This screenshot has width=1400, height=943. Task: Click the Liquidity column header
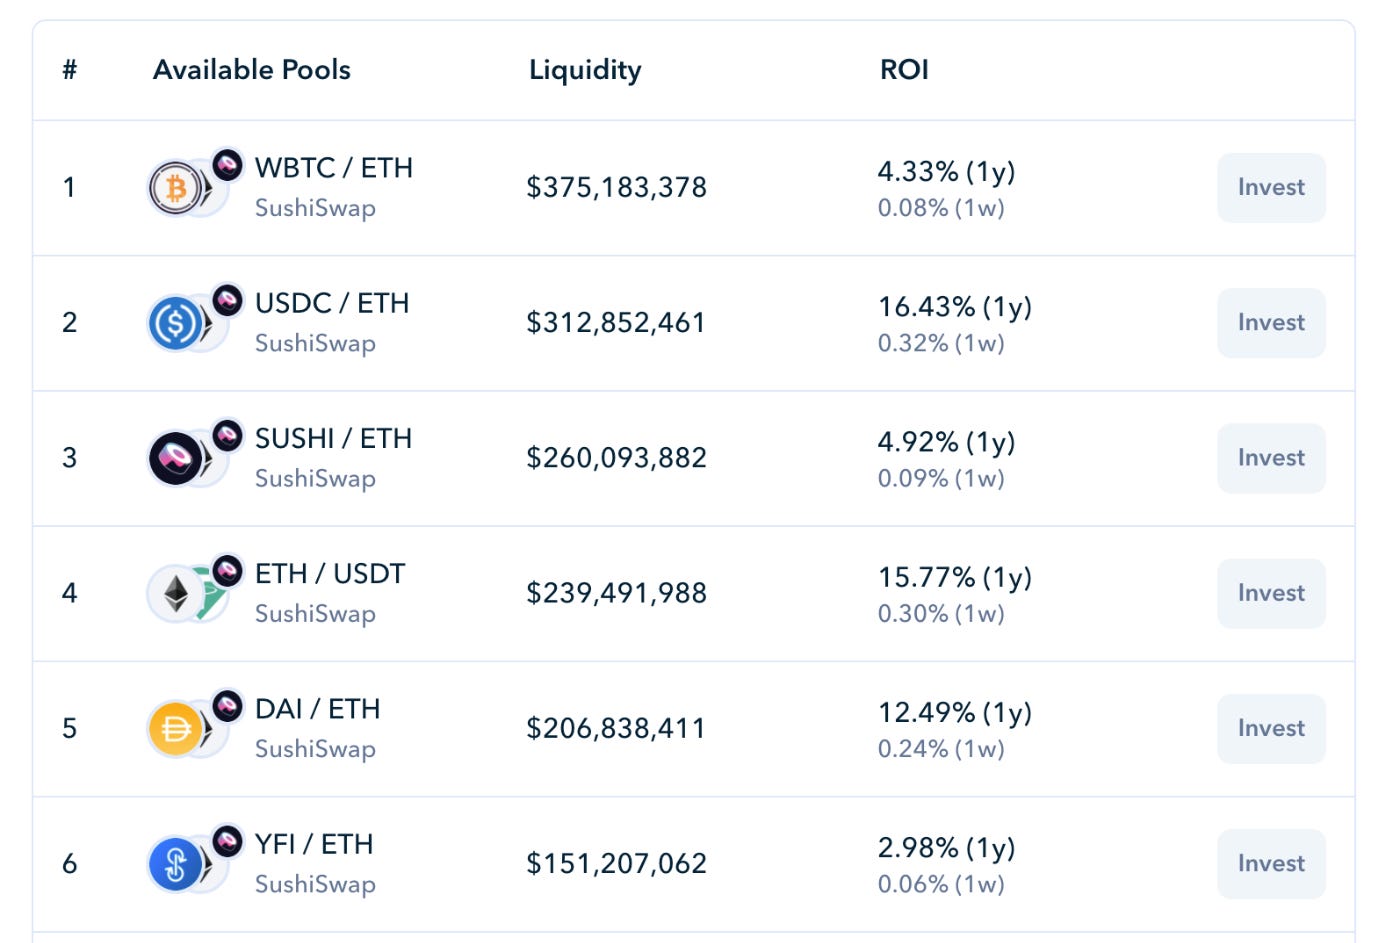tap(585, 70)
